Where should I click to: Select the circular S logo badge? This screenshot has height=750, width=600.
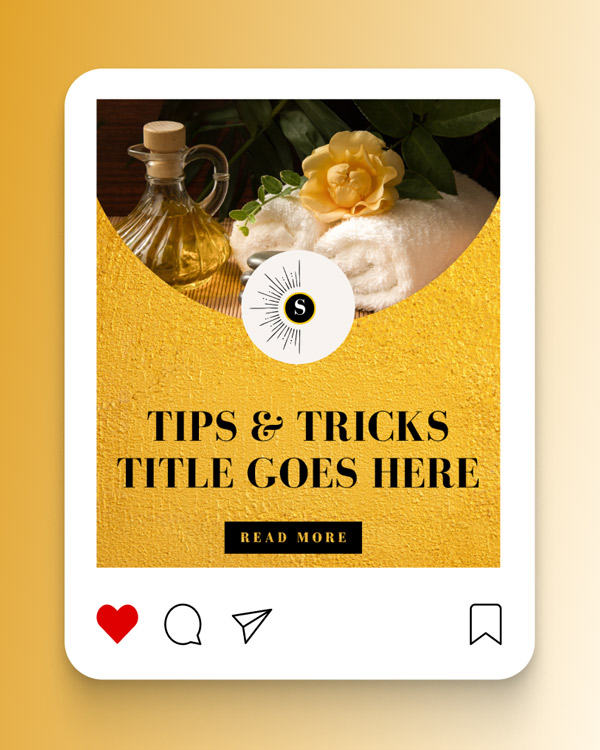tap(298, 307)
